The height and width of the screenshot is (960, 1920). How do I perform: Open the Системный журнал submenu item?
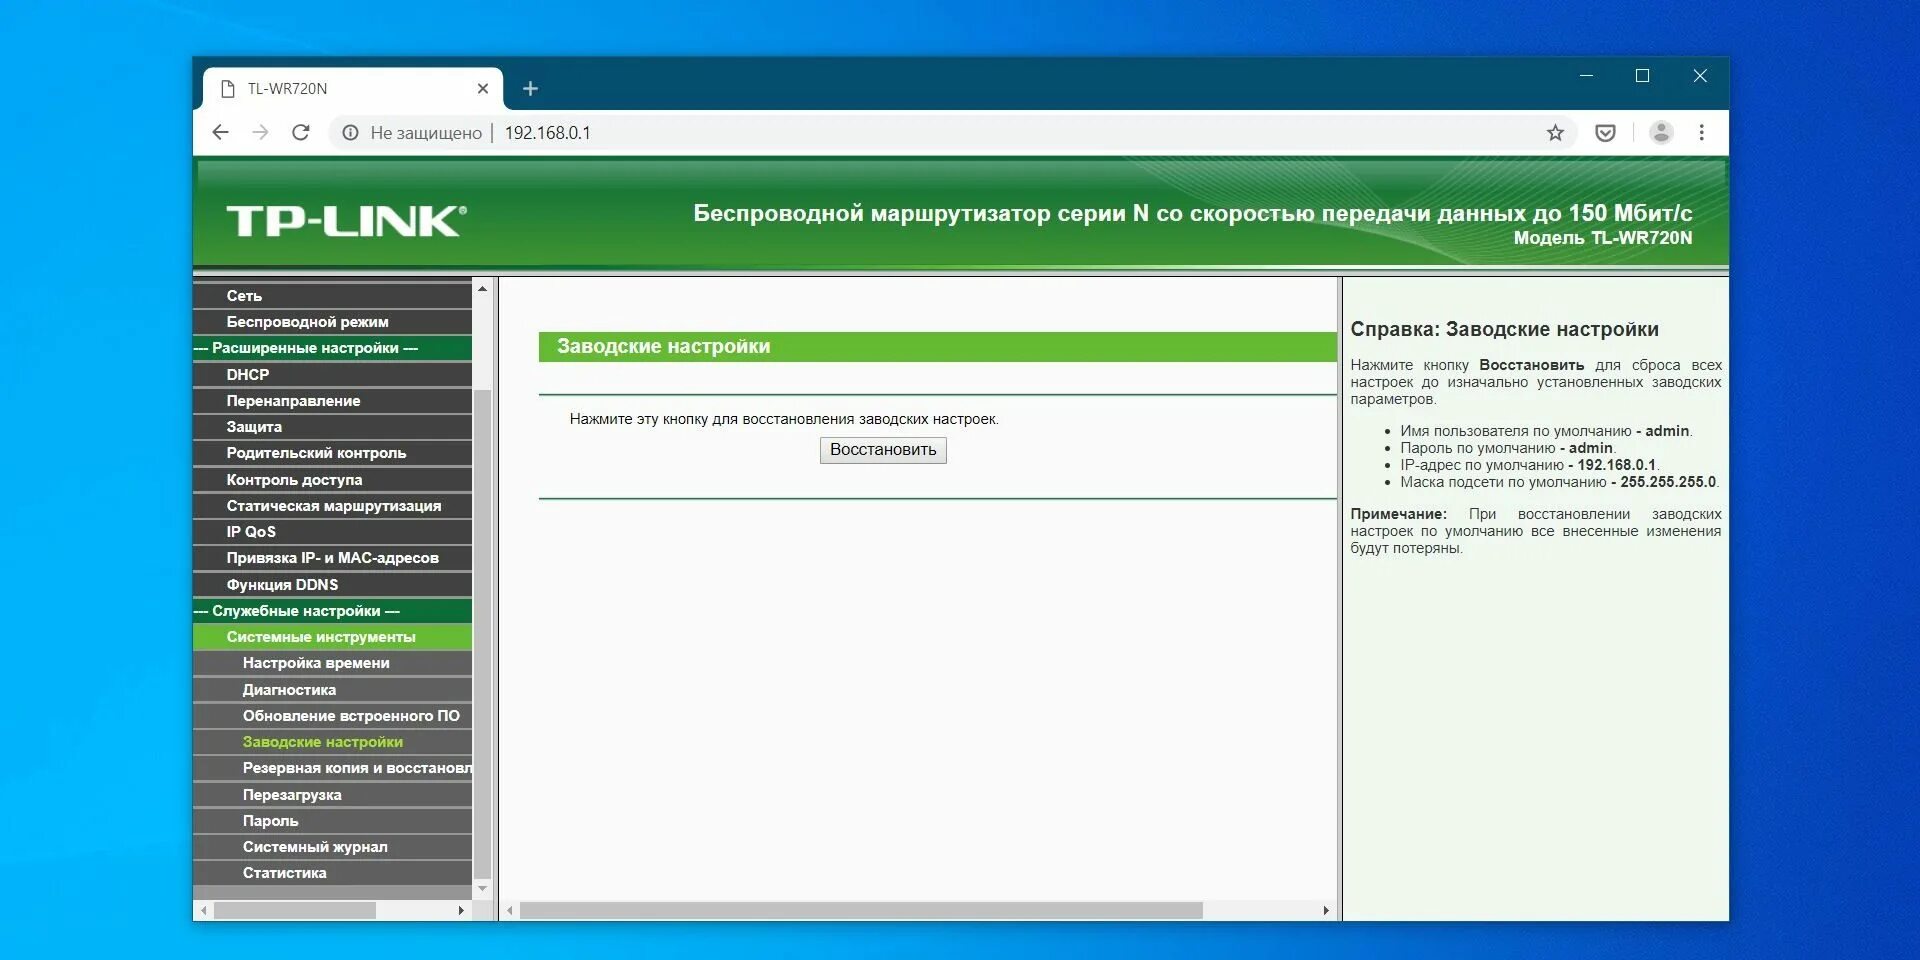(x=332, y=847)
